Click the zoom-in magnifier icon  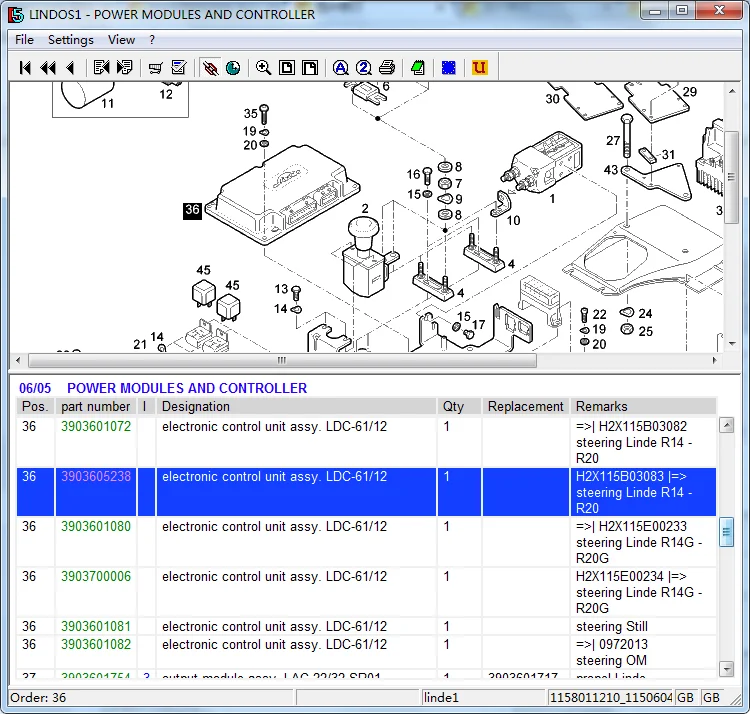263,68
